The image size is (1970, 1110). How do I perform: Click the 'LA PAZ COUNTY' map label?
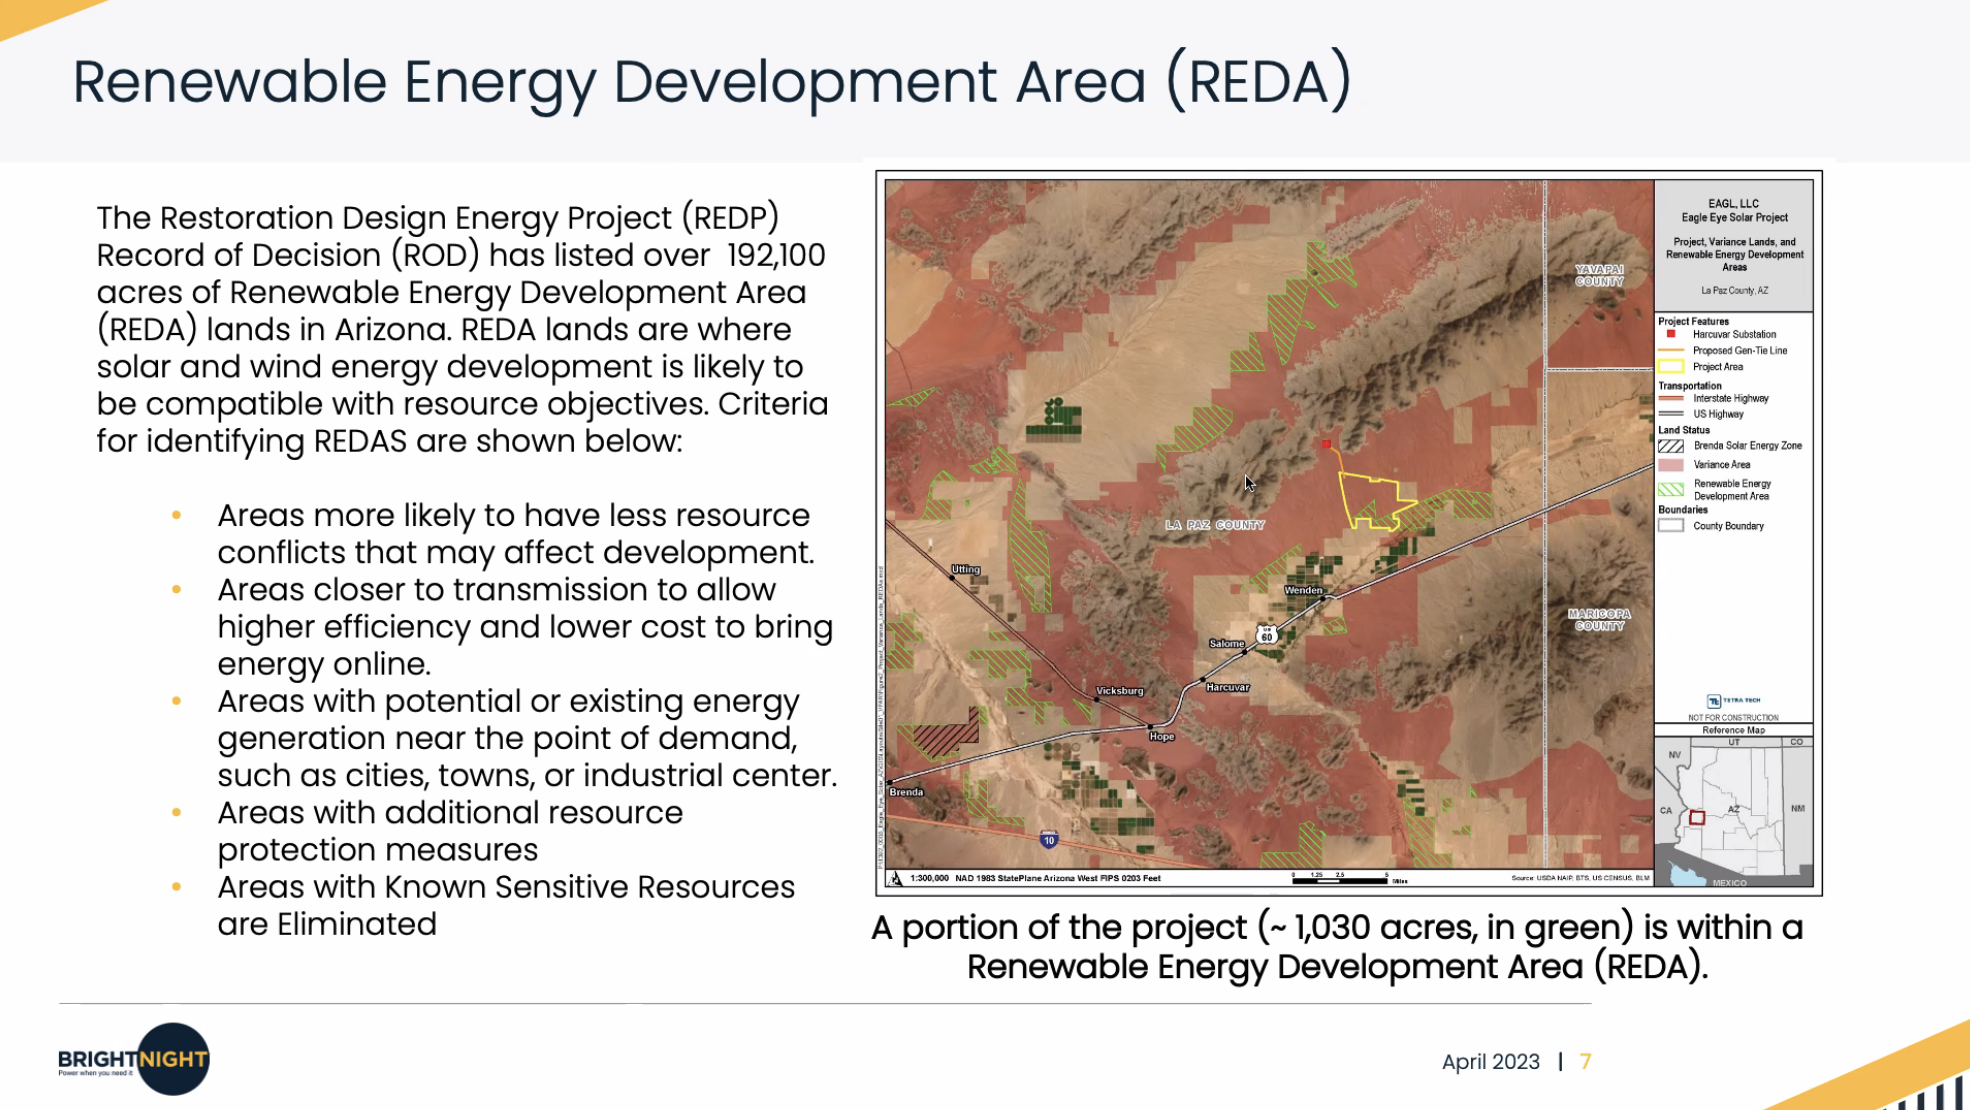(1214, 525)
